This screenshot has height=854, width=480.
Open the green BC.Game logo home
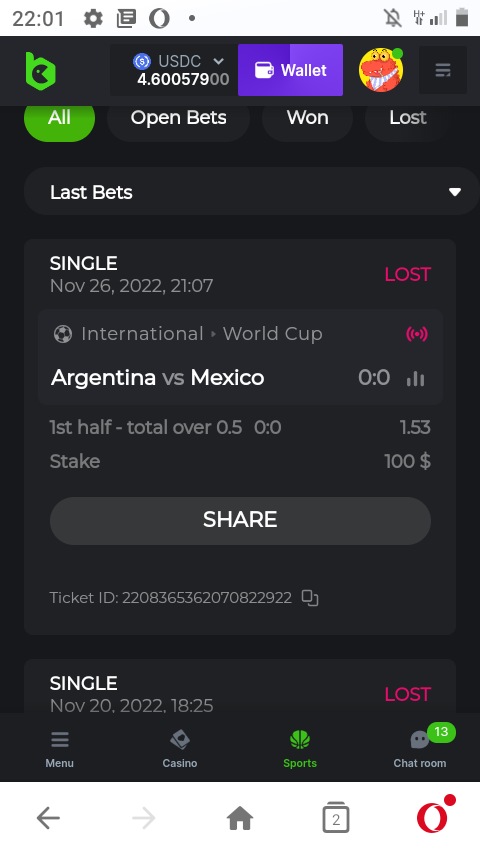pyautogui.click(x=40, y=71)
